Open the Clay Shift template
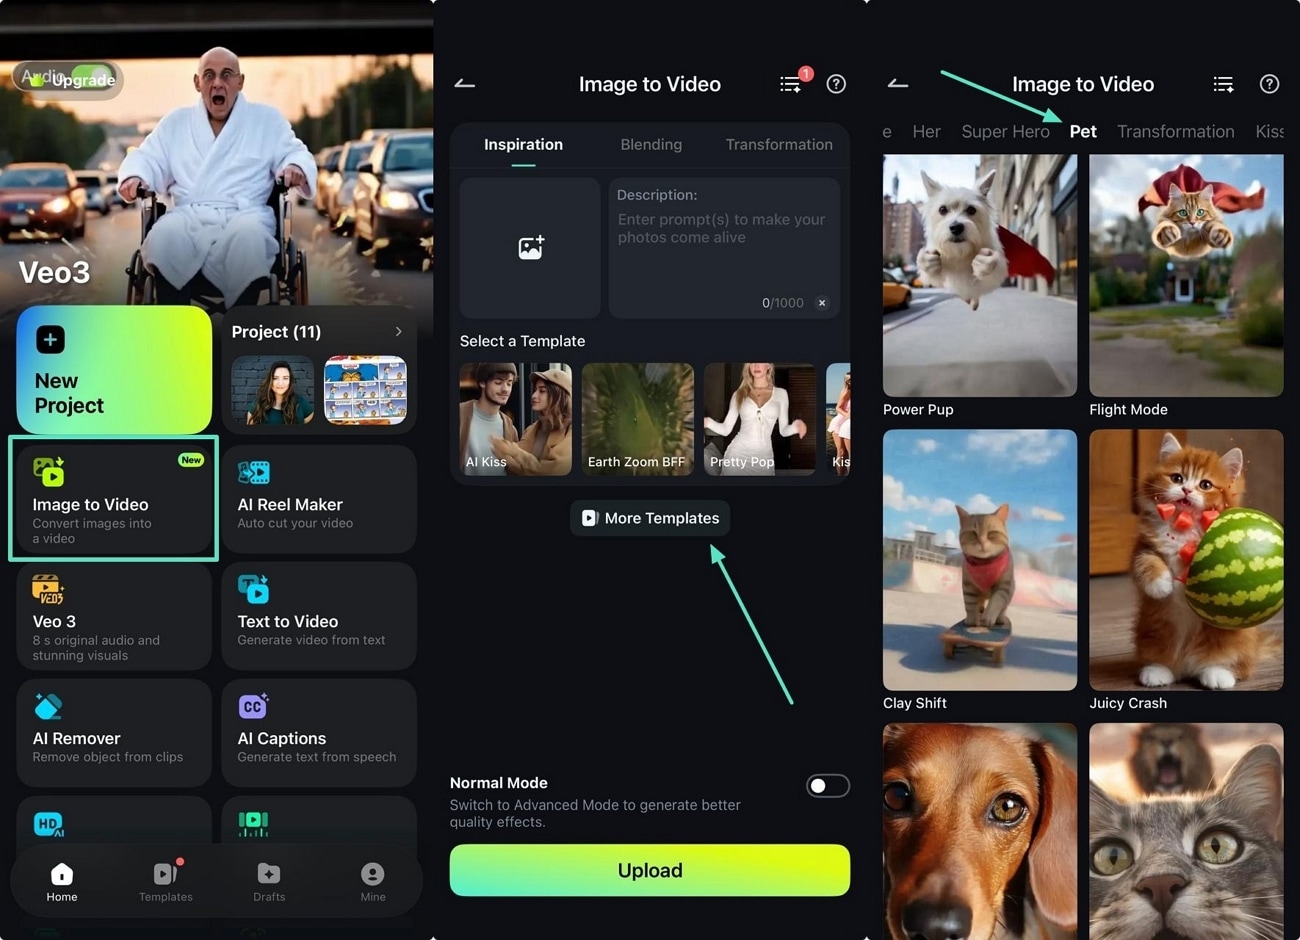 click(980, 560)
